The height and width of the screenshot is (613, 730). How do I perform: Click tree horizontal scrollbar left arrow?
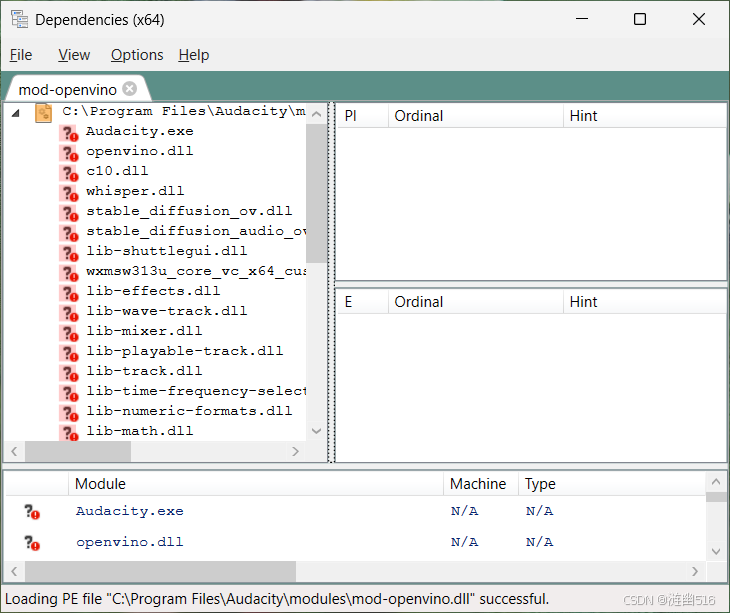(x=14, y=451)
